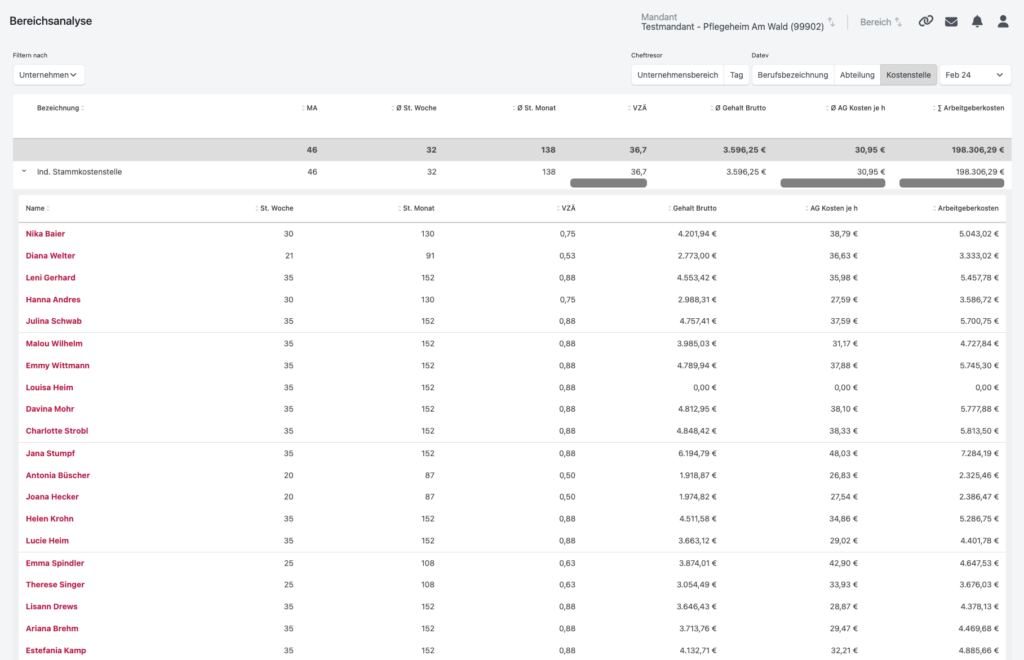Open employee Diana Welter
The width and height of the screenshot is (1024, 660).
50,256
